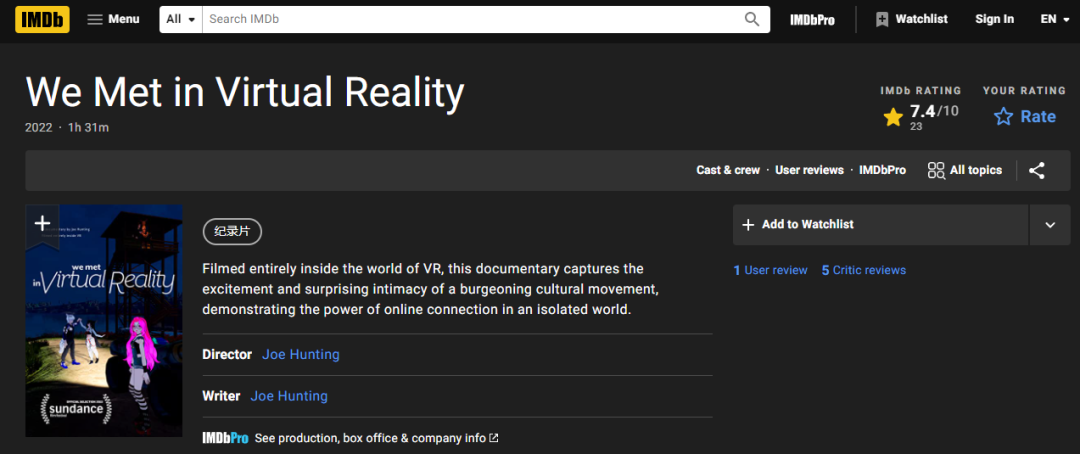
Task: Click the yellow IMDb rating star
Action: [x=893, y=117]
